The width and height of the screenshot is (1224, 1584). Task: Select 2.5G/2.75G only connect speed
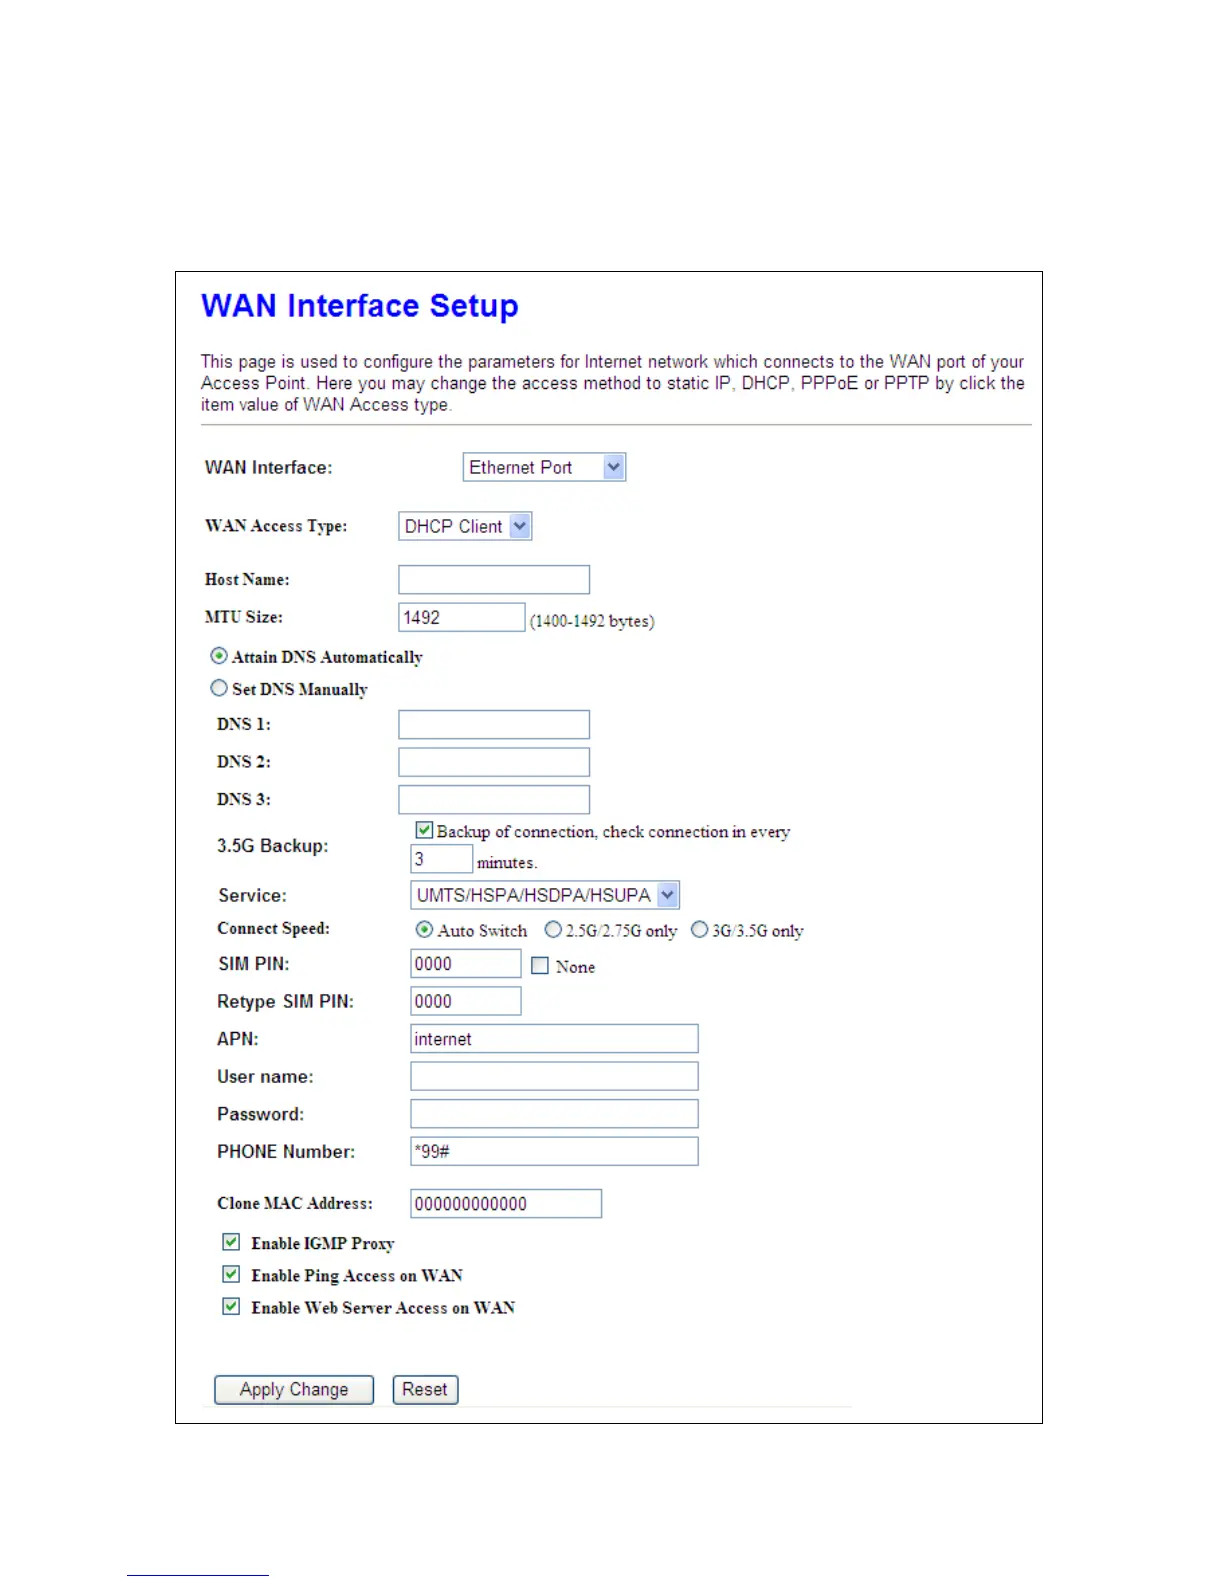[x=553, y=930]
